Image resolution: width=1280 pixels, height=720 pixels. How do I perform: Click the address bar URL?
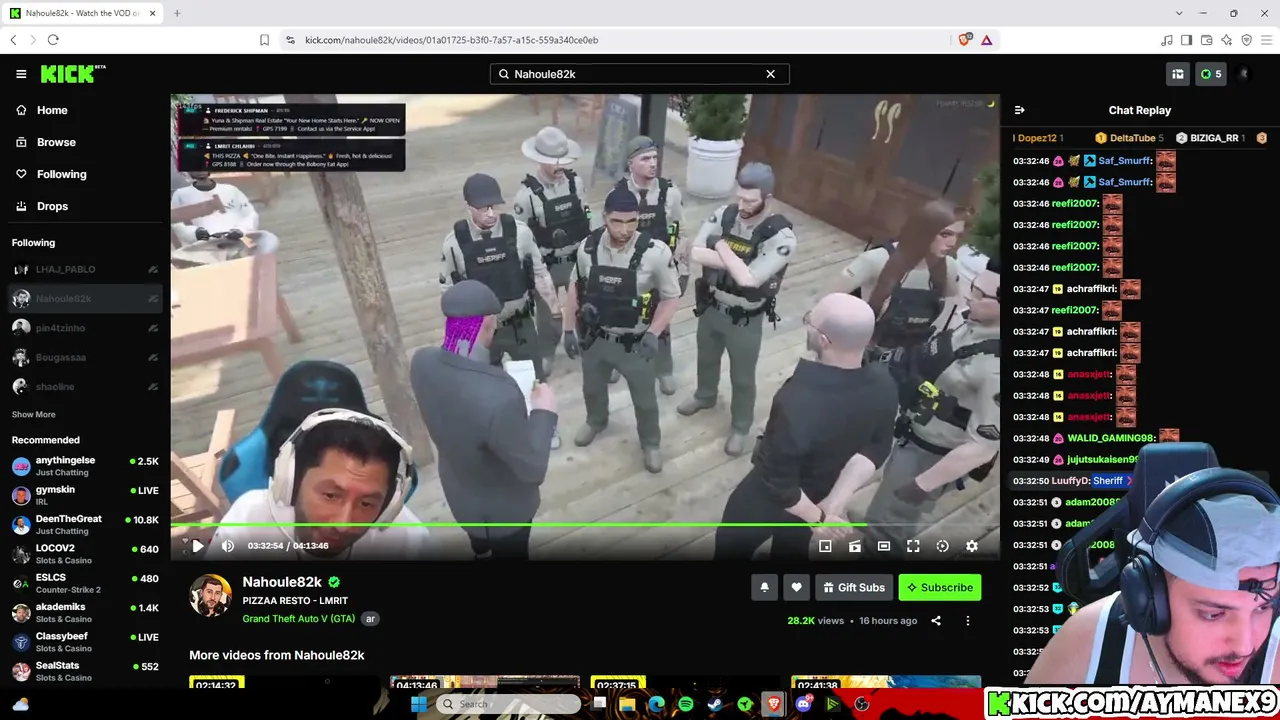[451, 40]
